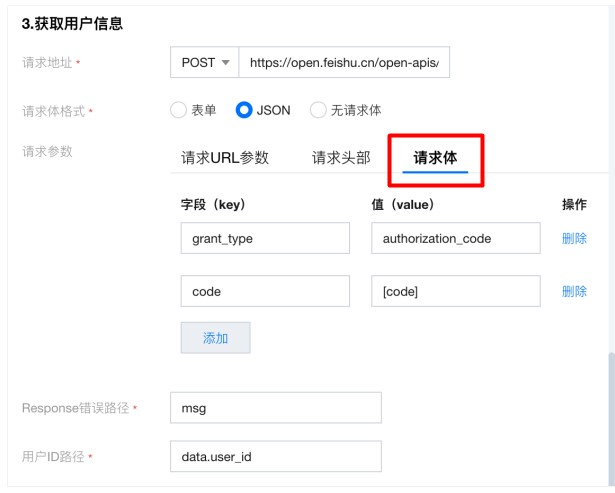This screenshot has width=615, height=493.
Task: Select the JSON radio button
Action: pyautogui.click(x=244, y=110)
